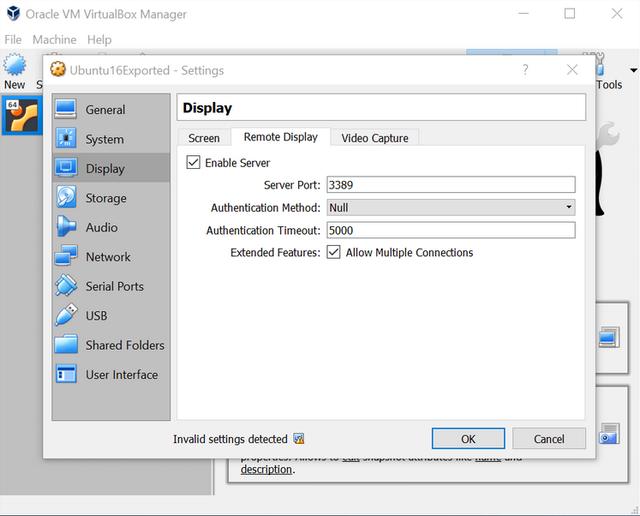Select Display category in sidebar
Viewport: 640px width, 516px height.
tap(111, 168)
